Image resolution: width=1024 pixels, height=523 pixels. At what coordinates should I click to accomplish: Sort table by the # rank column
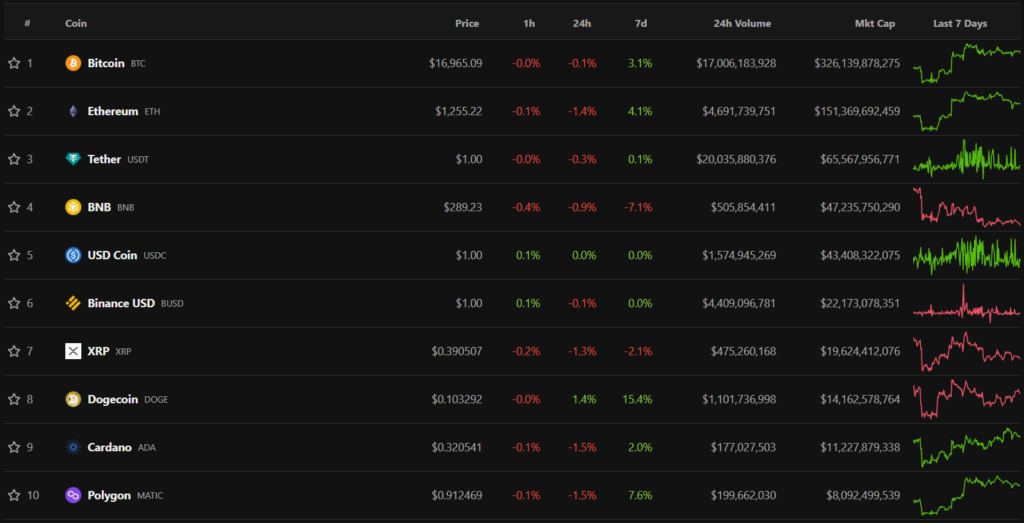click(27, 24)
